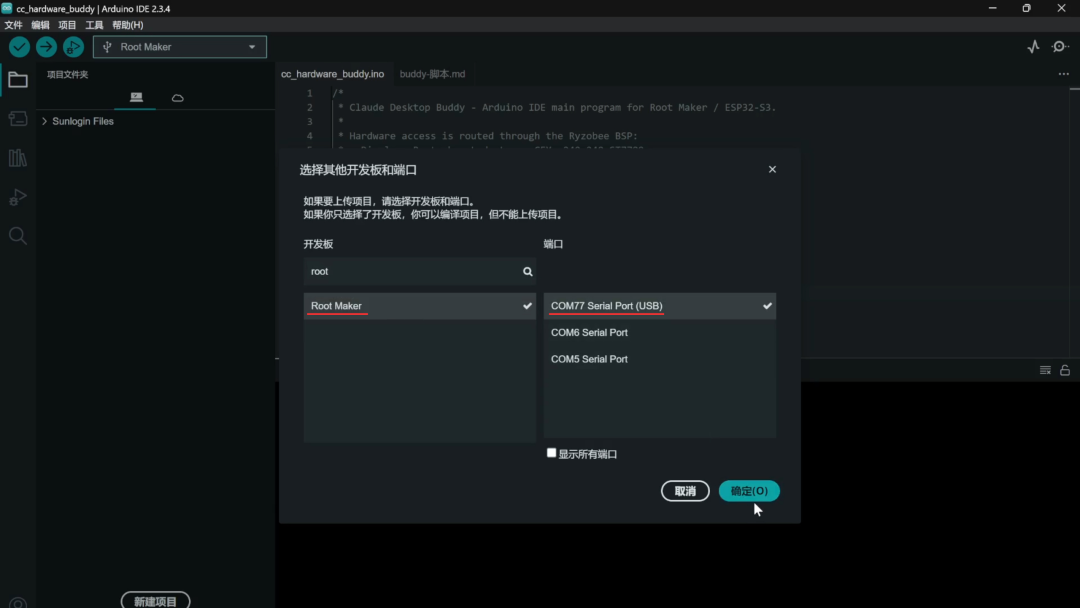
Task: Switch to local sketchbook computer icon
Action: (x=136, y=98)
